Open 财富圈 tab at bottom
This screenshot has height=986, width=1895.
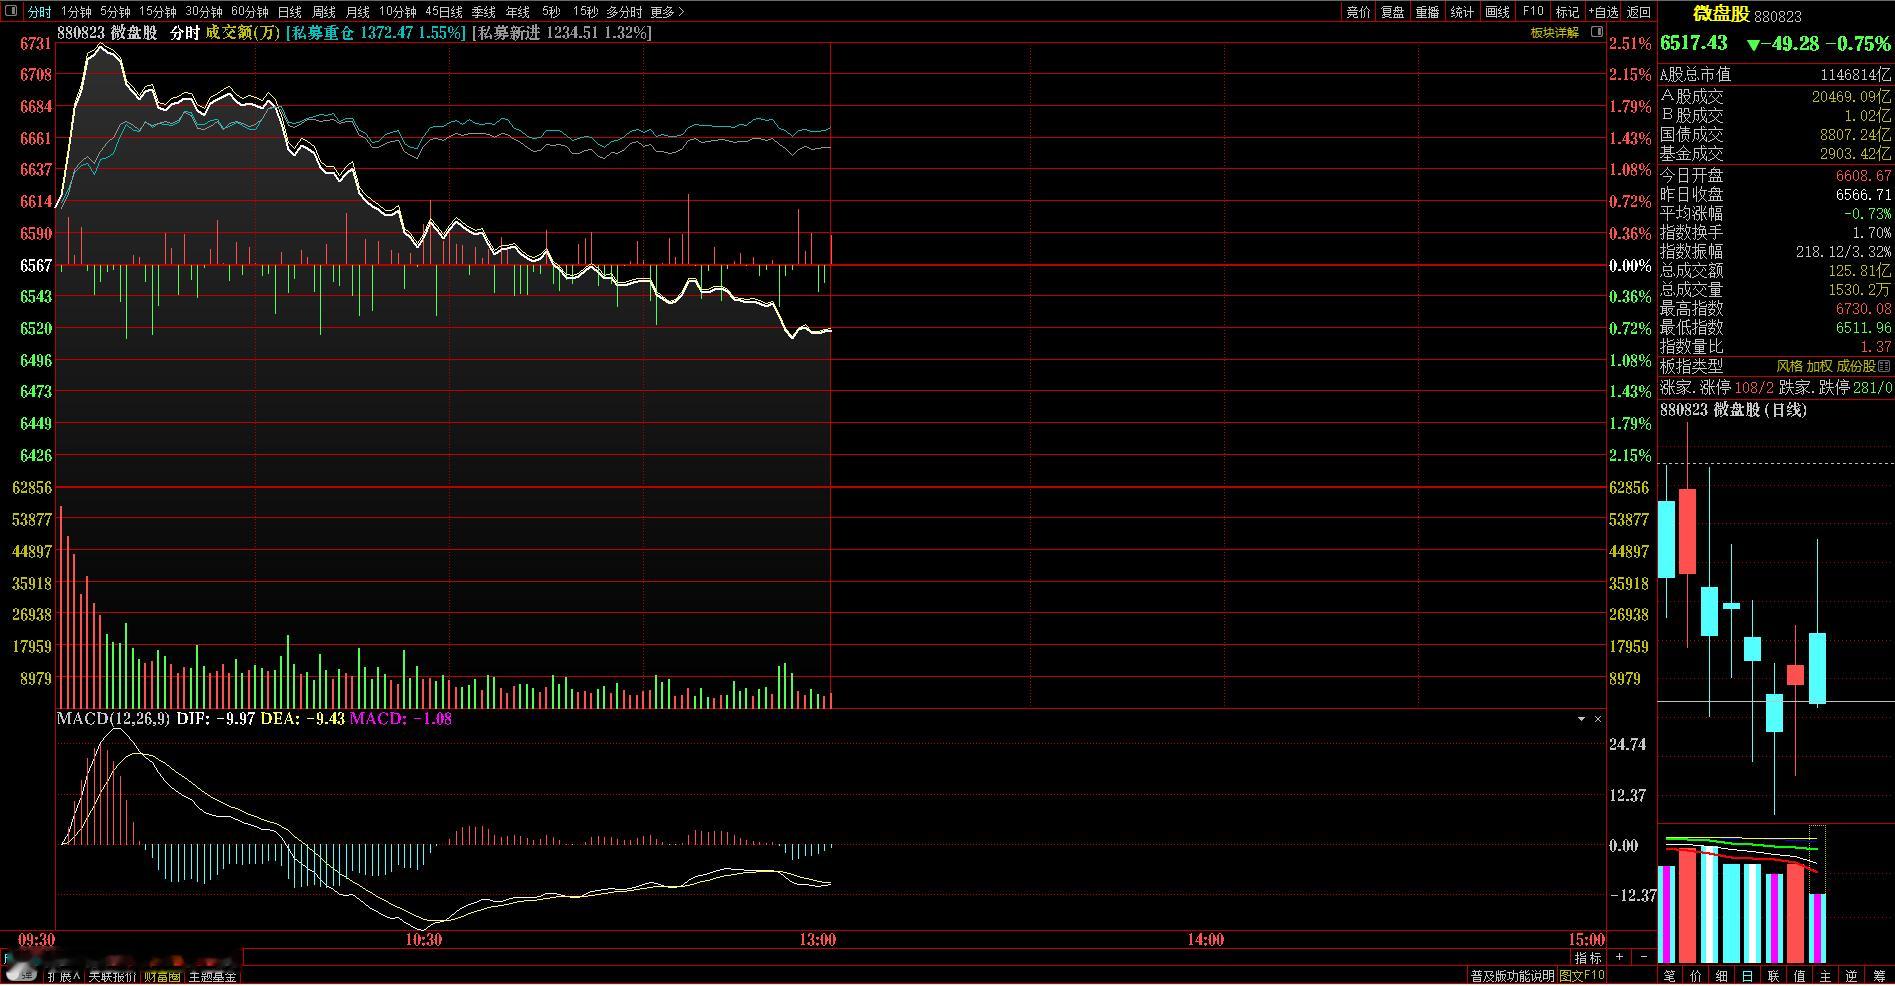[161, 977]
